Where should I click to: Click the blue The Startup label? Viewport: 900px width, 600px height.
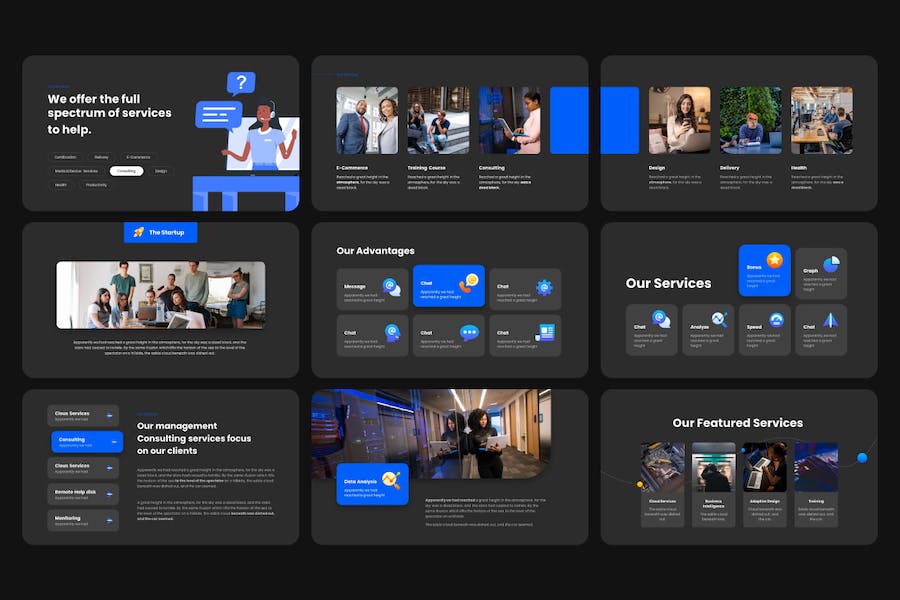[161, 232]
